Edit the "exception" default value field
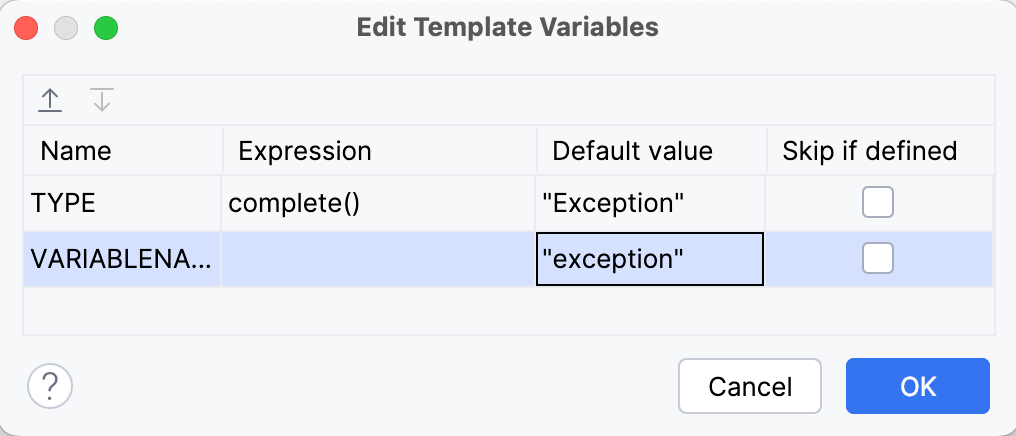This screenshot has width=1016, height=436. tap(650, 259)
